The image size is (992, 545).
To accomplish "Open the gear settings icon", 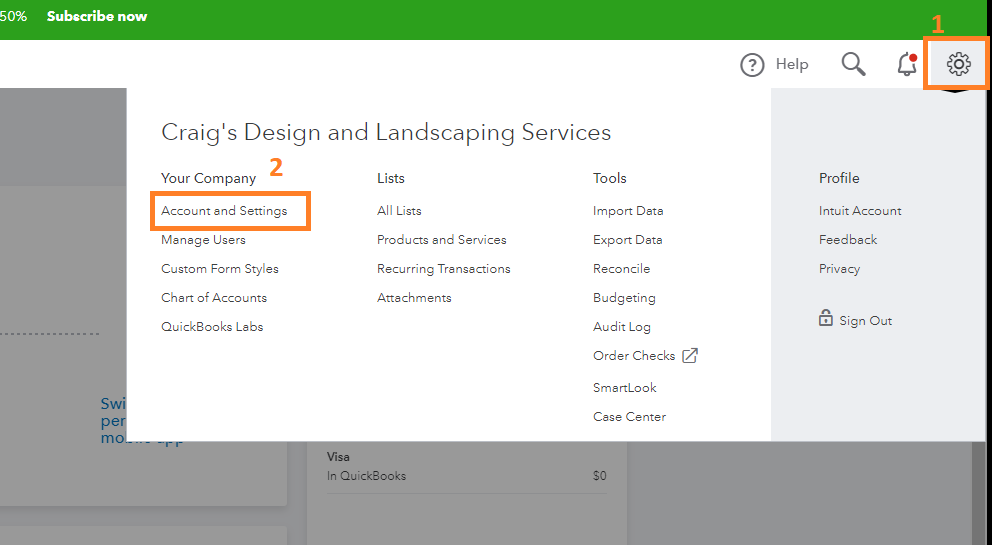I will [958, 64].
